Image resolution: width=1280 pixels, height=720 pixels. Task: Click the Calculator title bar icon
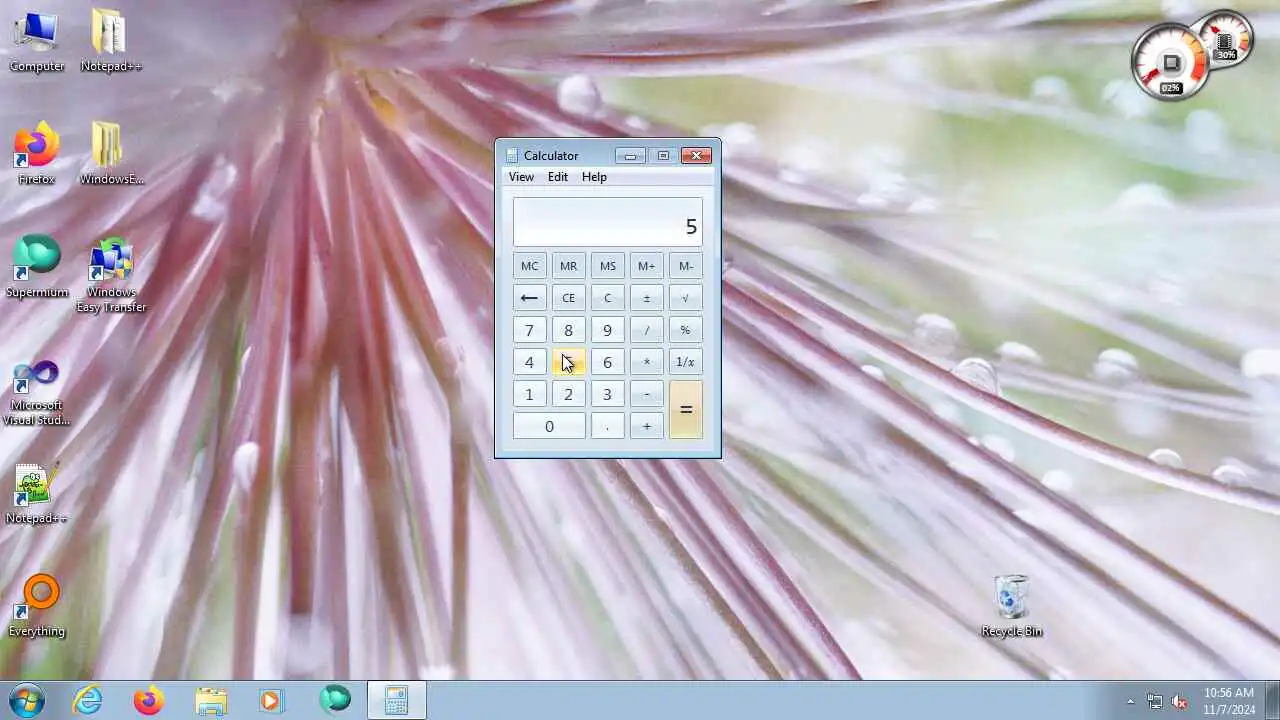[512, 156]
